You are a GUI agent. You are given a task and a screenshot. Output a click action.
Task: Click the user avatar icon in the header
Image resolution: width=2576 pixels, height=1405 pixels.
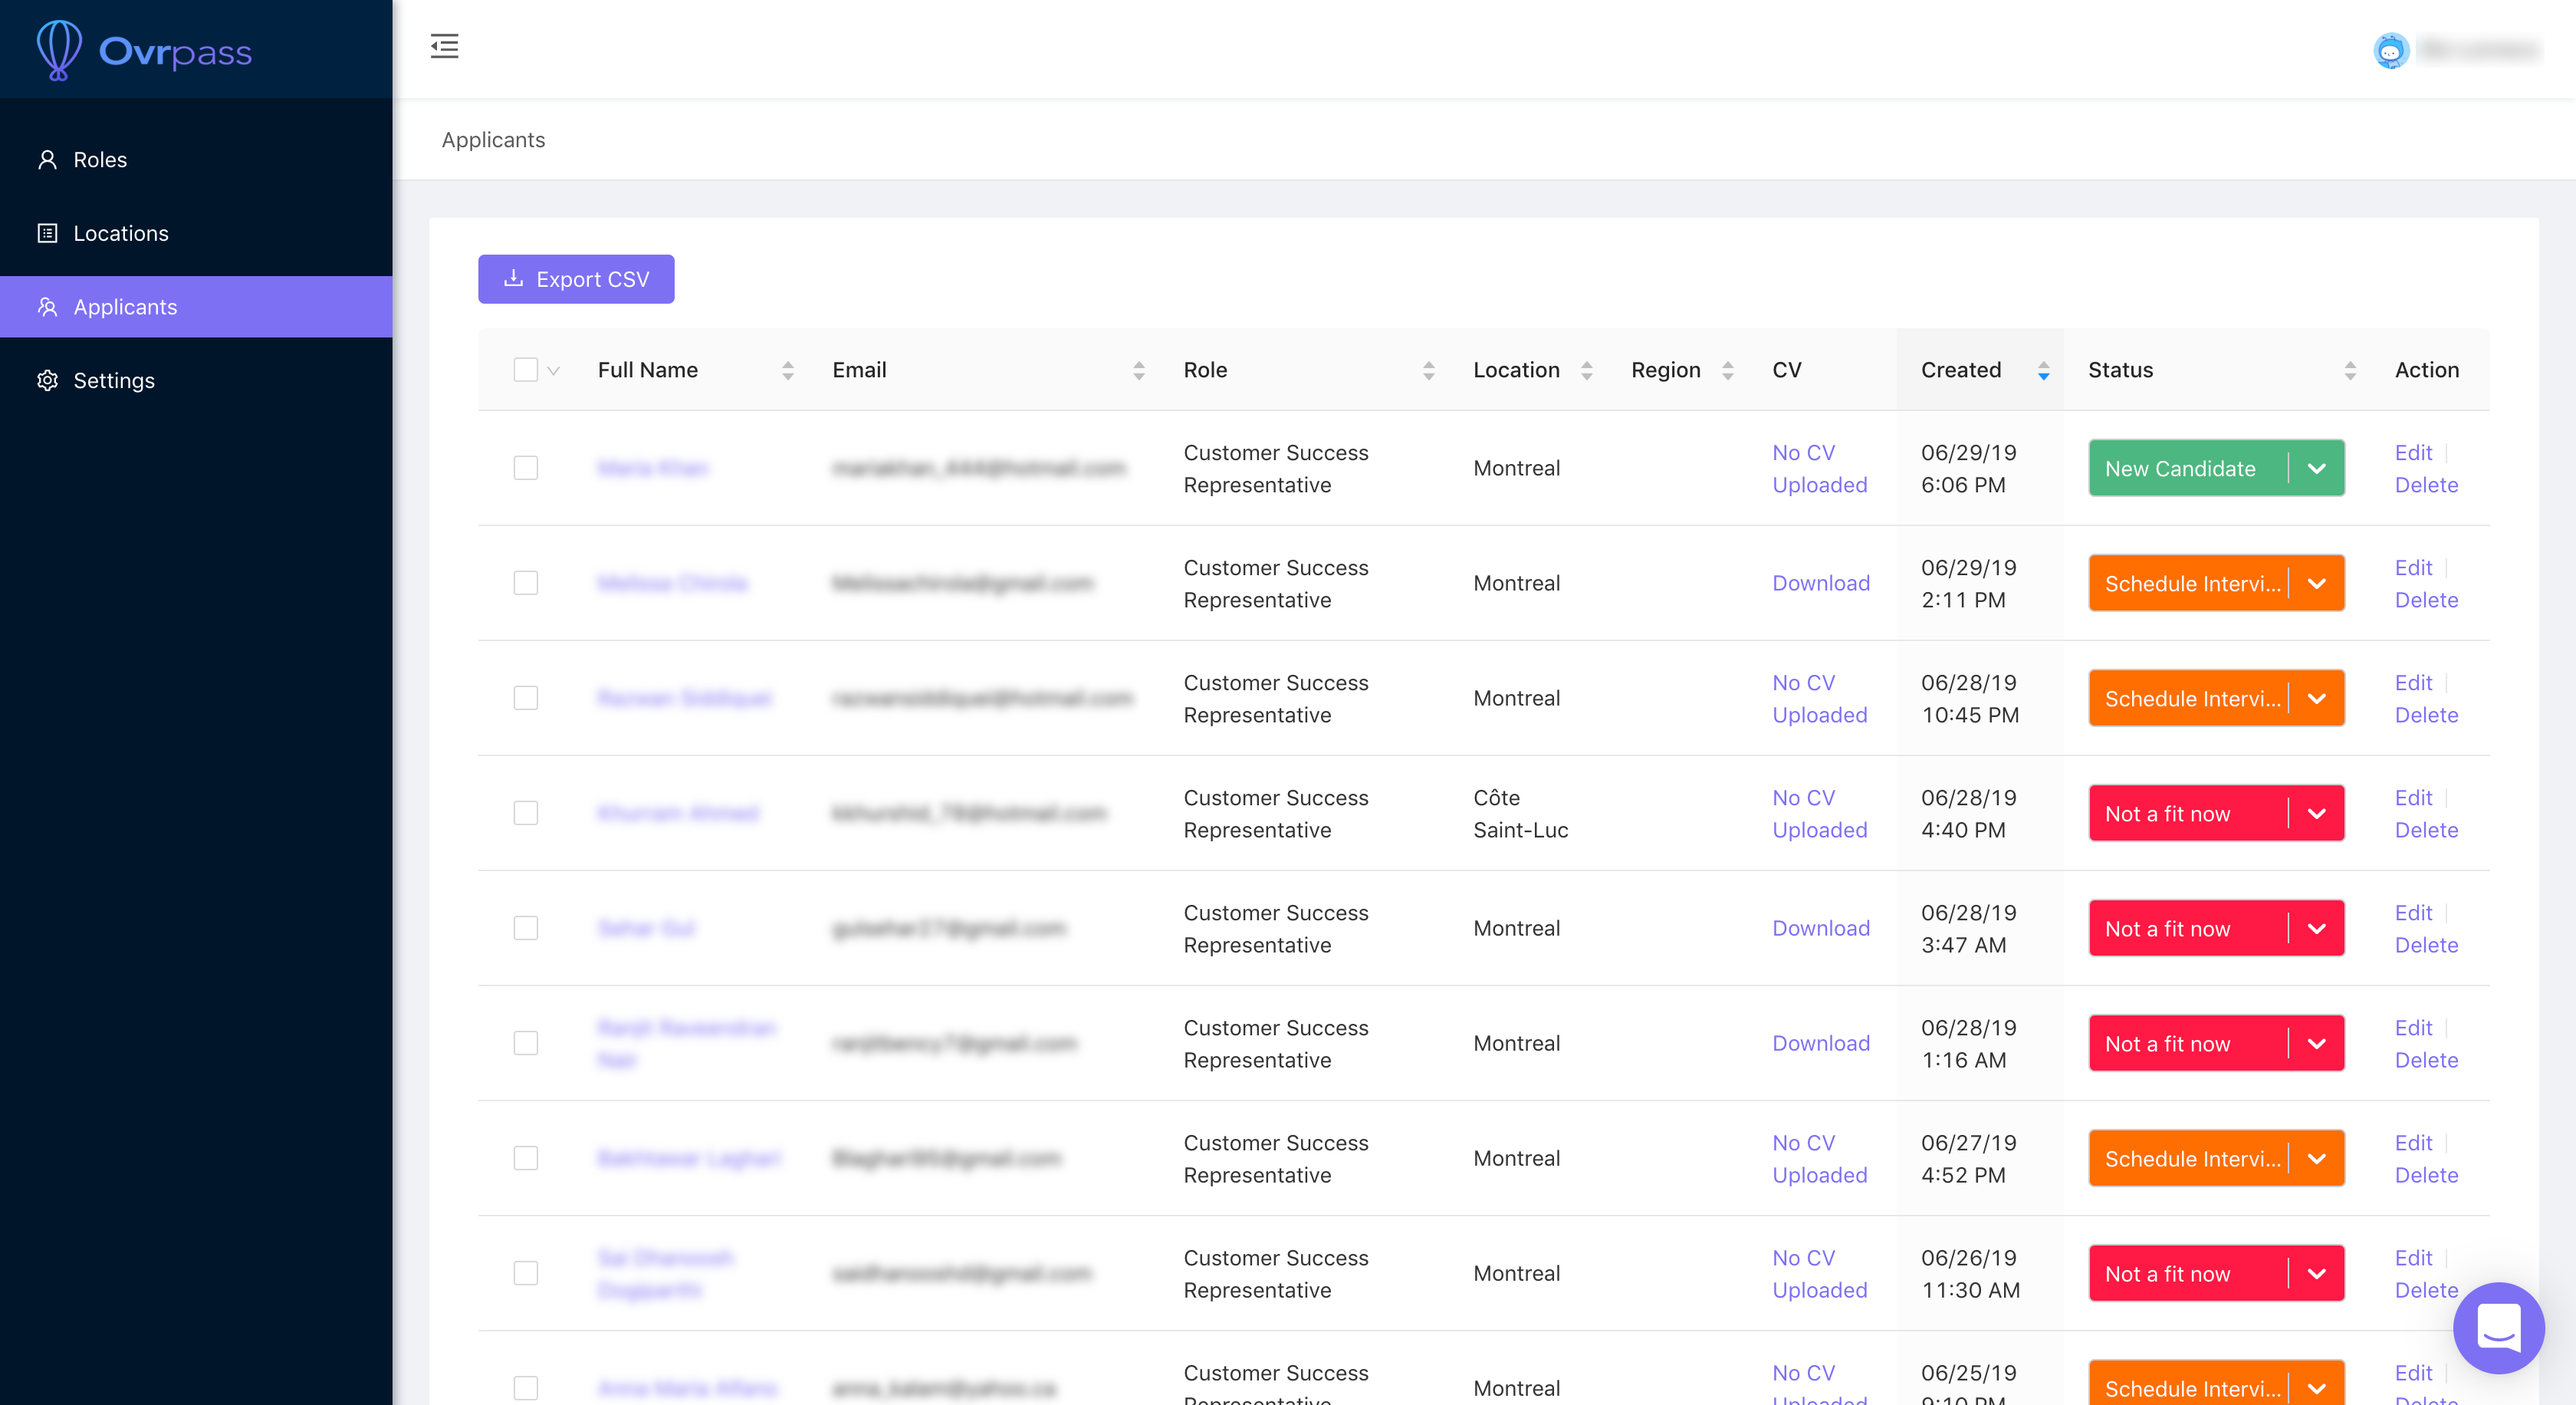(x=2391, y=50)
